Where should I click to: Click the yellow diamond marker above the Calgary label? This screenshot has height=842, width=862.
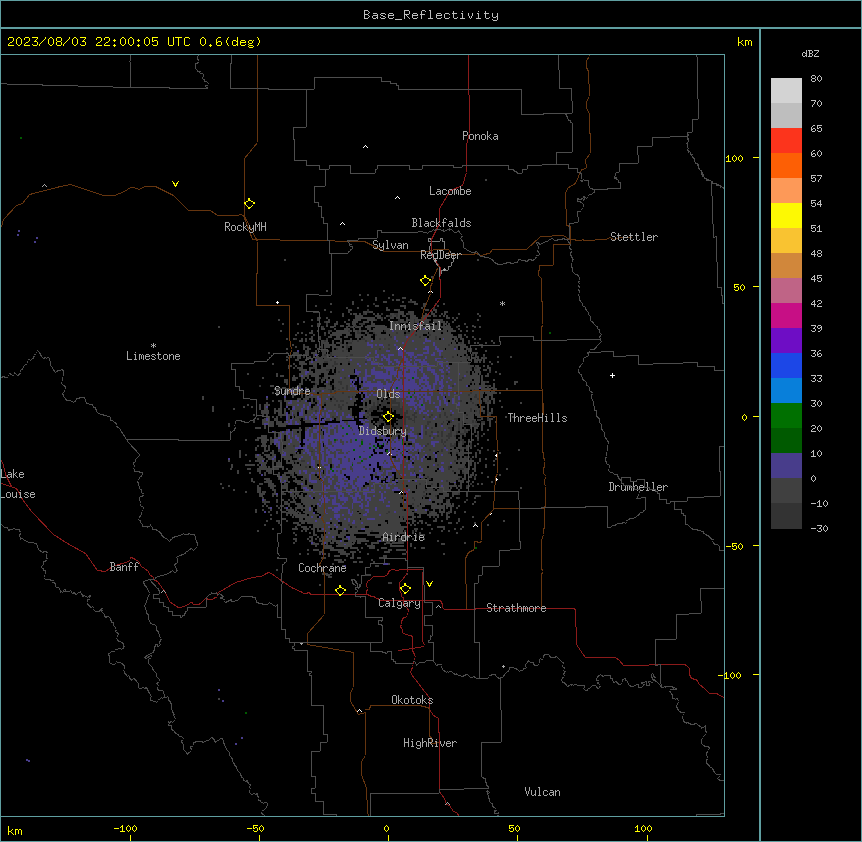point(405,589)
